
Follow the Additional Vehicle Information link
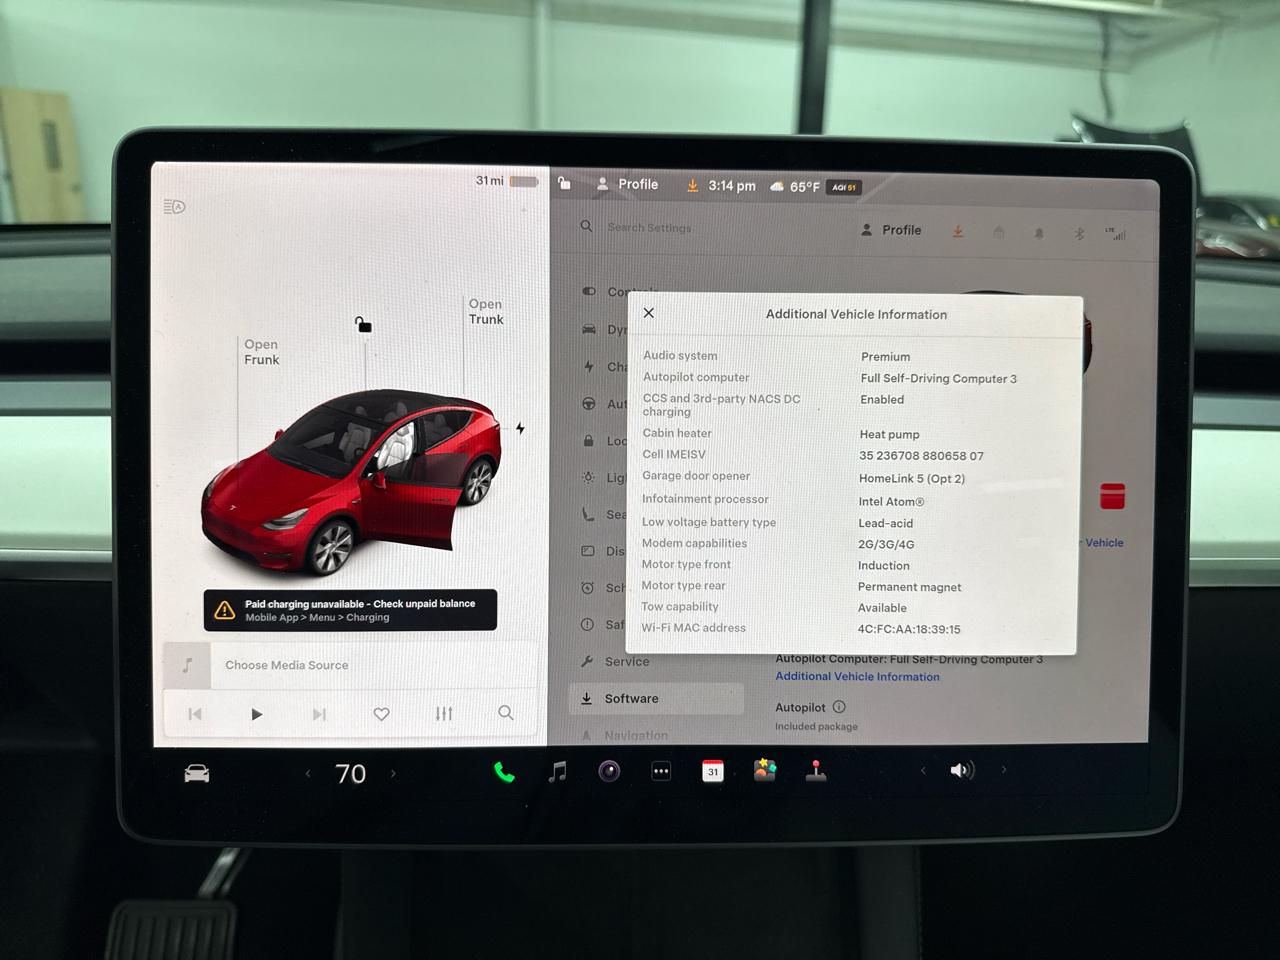pyautogui.click(x=857, y=676)
